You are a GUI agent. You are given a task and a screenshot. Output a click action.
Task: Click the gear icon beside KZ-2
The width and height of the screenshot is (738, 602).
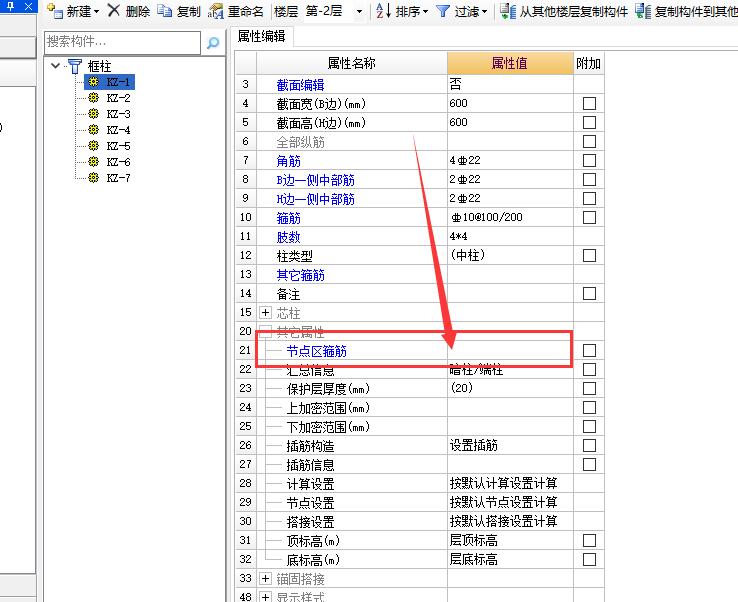[x=94, y=98]
